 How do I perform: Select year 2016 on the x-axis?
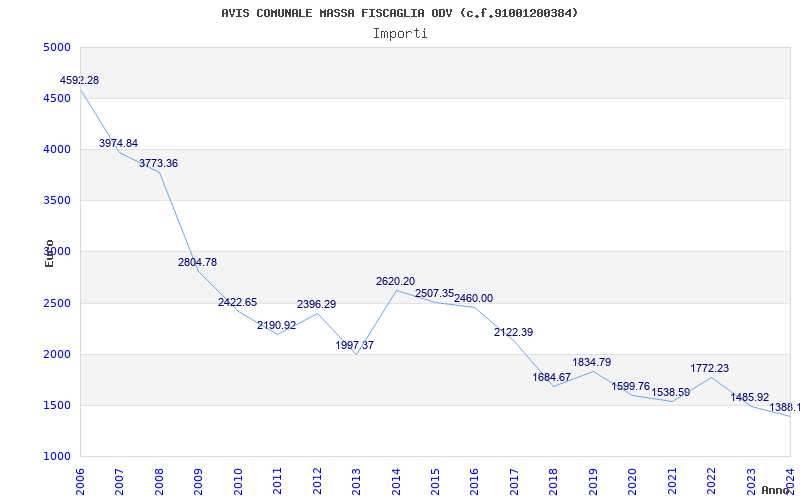474,481
